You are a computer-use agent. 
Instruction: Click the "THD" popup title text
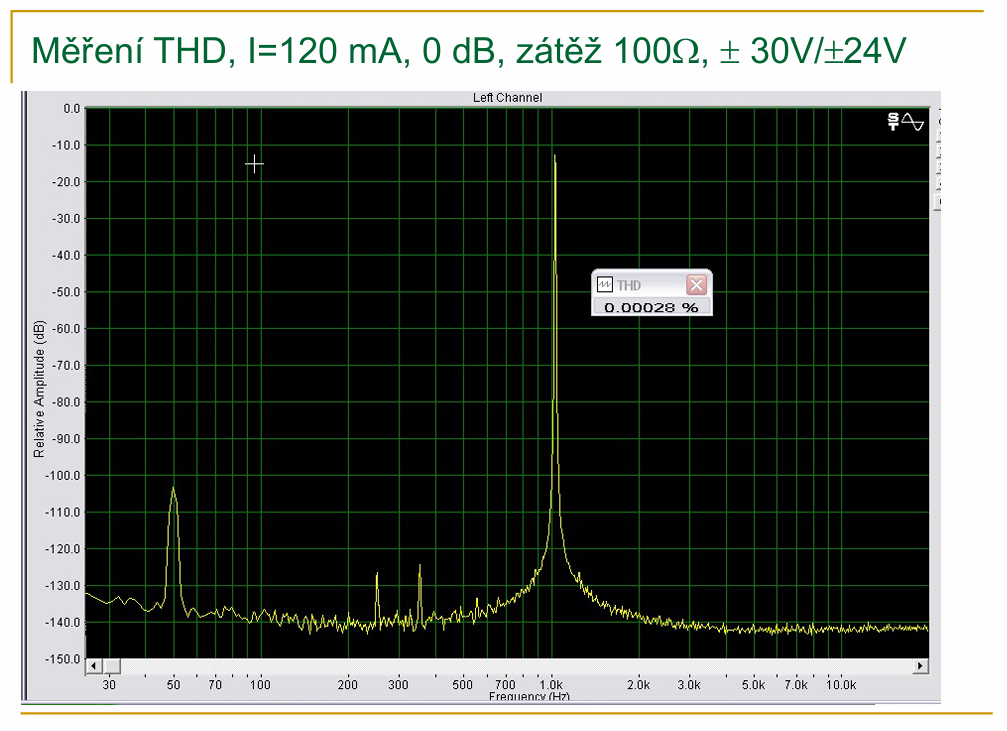click(x=629, y=285)
